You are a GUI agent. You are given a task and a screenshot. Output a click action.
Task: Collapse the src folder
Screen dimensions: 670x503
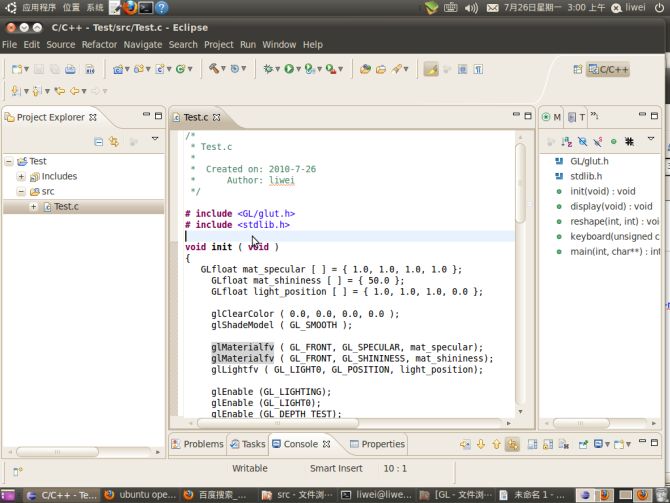pos(21,192)
